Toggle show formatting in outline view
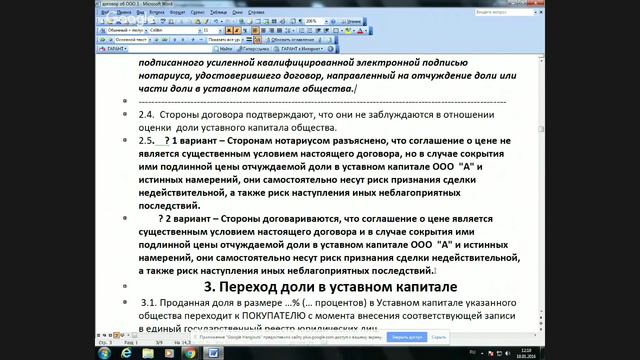The width and height of the screenshot is (640, 360). tap(258, 40)
